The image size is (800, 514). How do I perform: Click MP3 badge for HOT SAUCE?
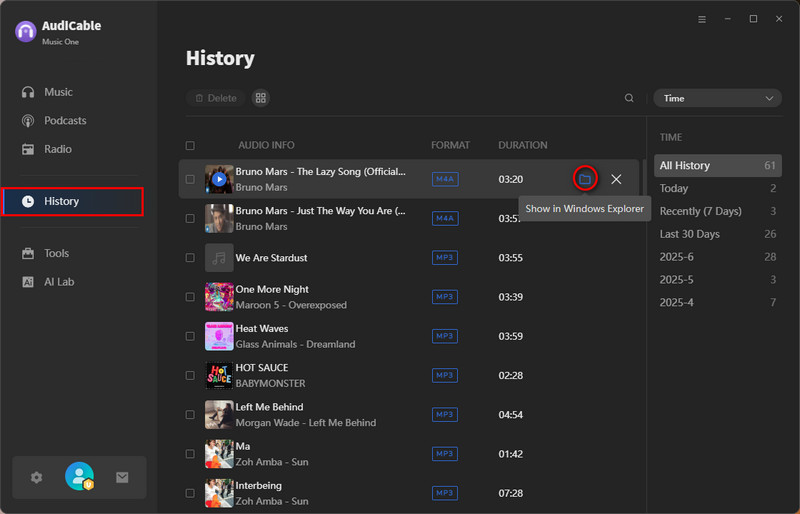pyautogui.click(x=445, y=376)
